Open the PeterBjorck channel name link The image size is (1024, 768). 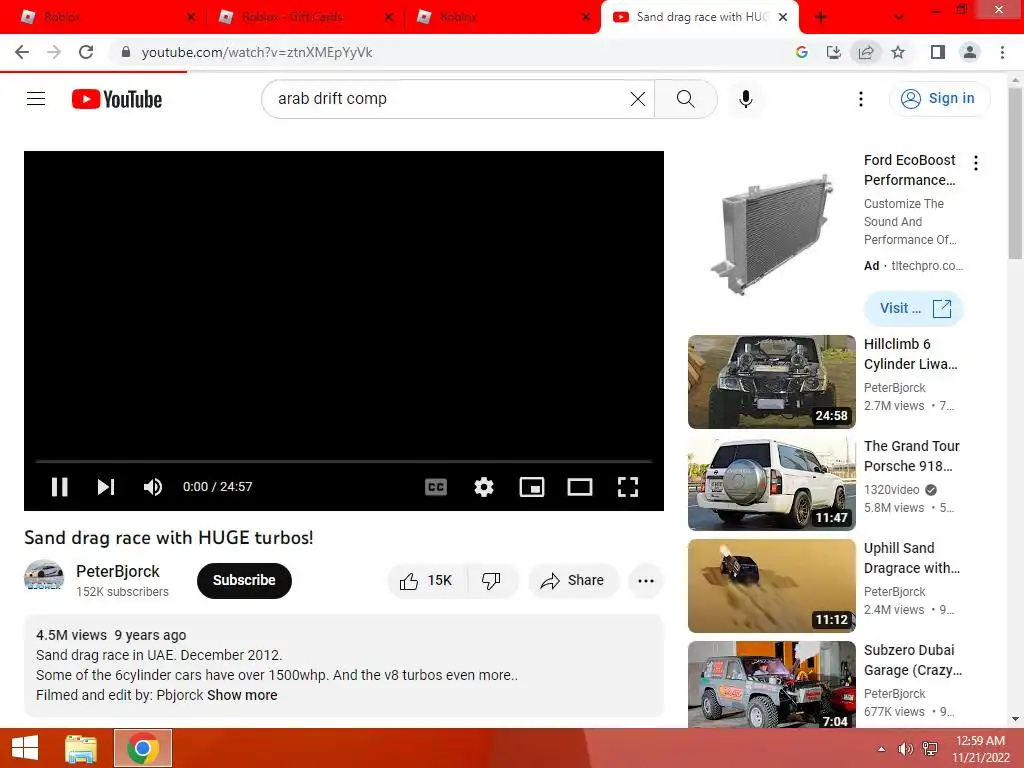tap(118, 571)
